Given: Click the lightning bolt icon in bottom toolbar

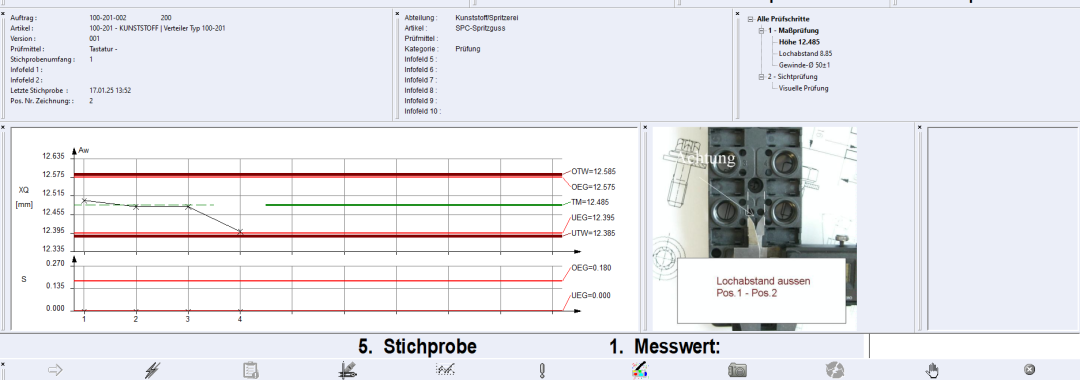Looking at the screenshot, I should 153,370.
